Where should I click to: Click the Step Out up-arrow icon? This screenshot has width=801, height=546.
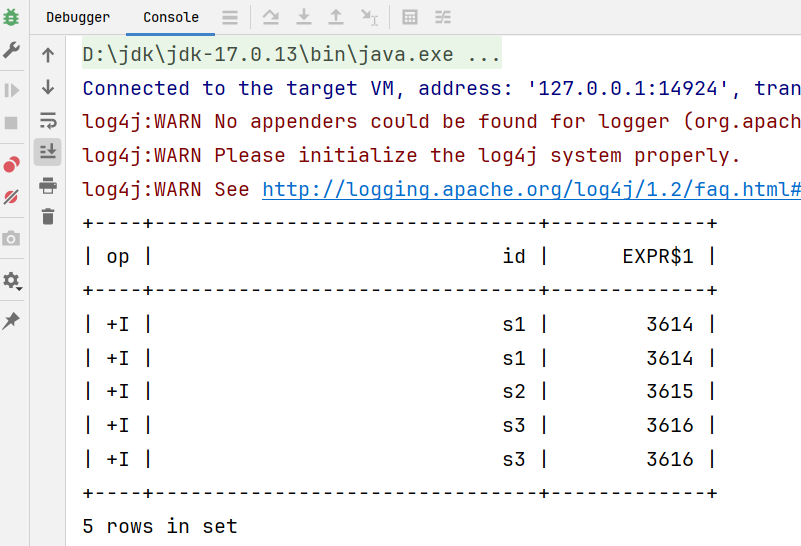click(x=336, y=17)
